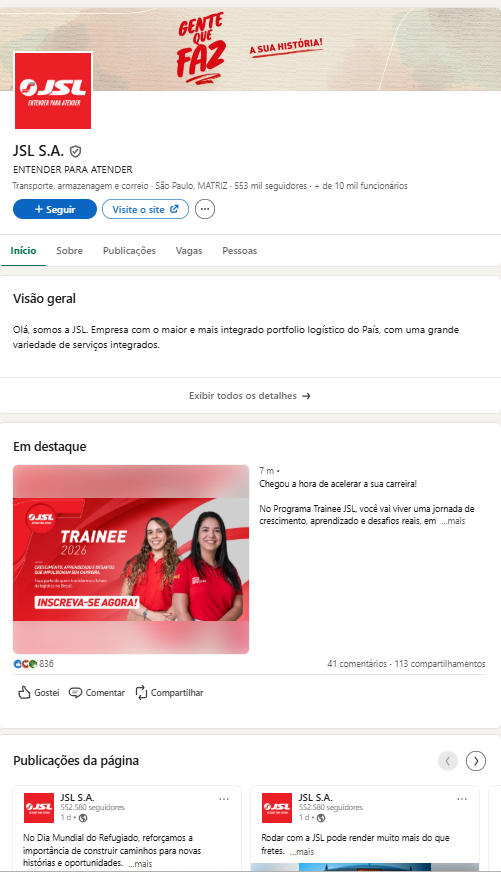501x872 pixels.
Task: Expand featured post text with …mais
Action: [453, 521]
